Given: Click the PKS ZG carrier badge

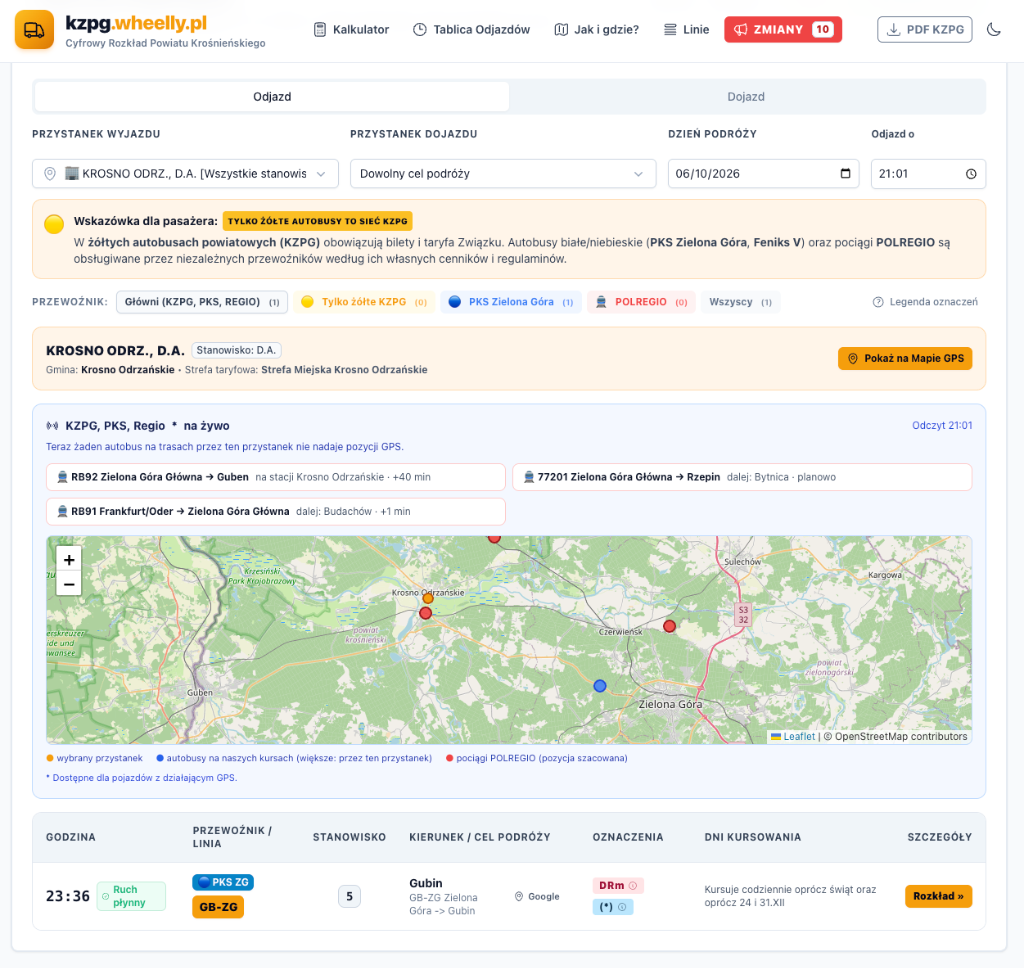Looking at the screenshot, I should pos(223,882).
